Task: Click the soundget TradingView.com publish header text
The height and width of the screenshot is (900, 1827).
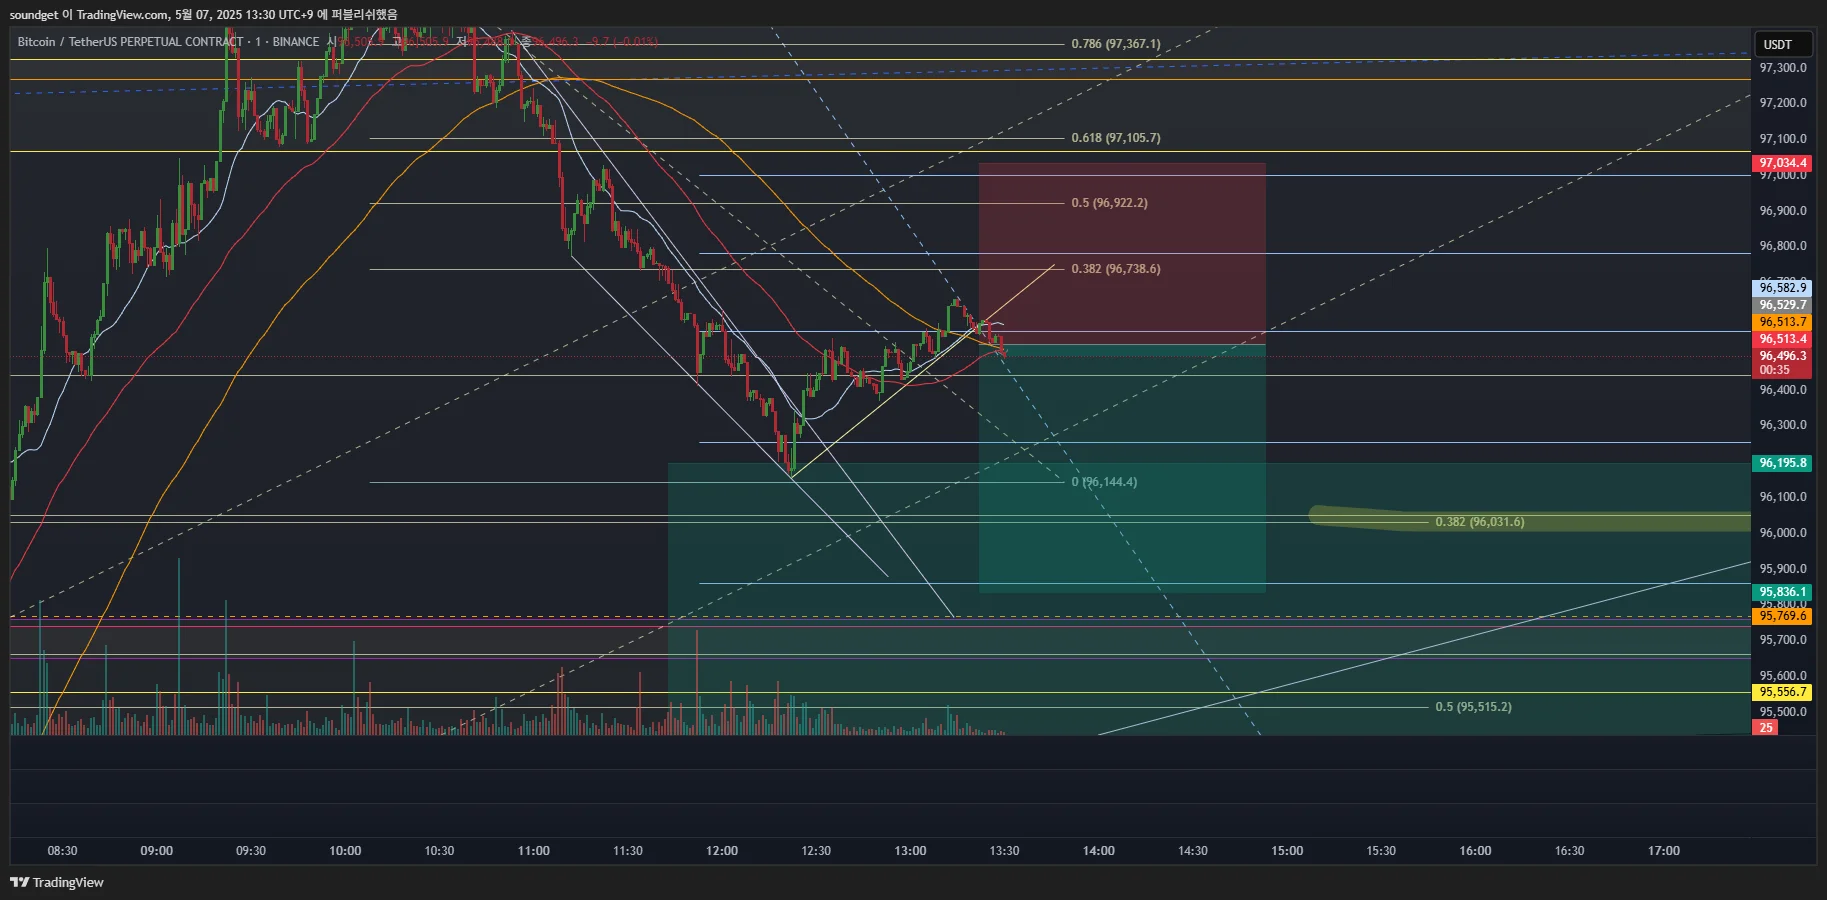Action: [203, 14]
